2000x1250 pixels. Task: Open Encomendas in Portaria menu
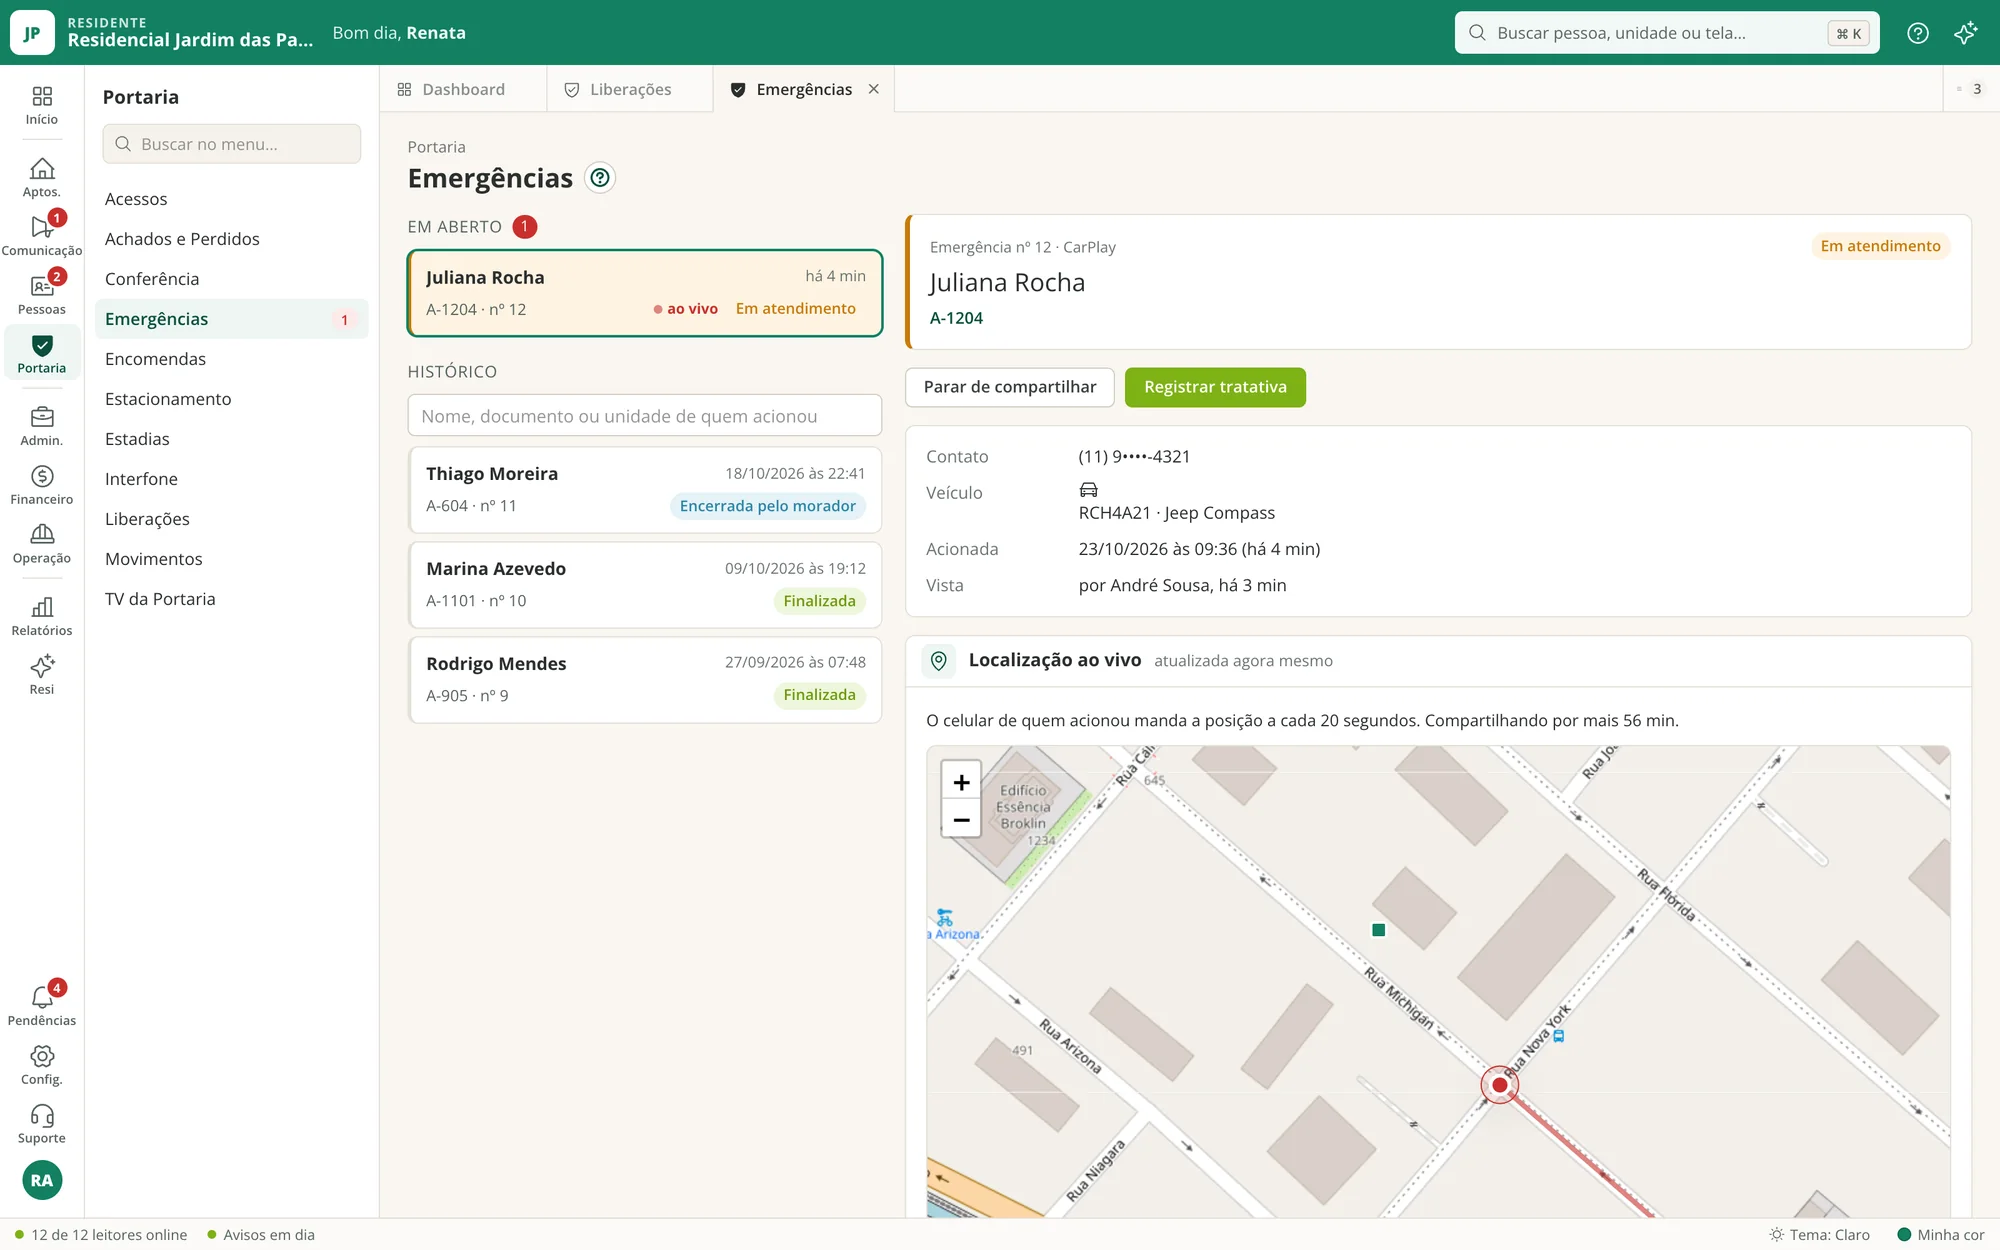(232, 359)
